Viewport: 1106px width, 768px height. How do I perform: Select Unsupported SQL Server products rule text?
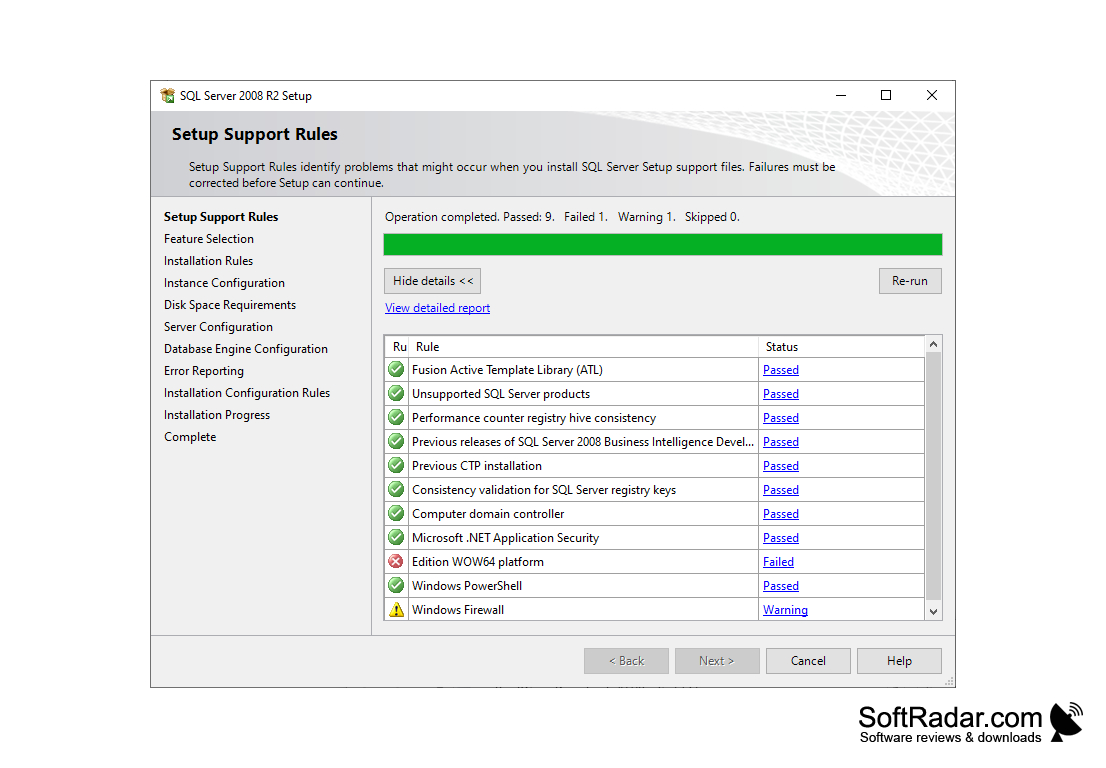(501, 394)
